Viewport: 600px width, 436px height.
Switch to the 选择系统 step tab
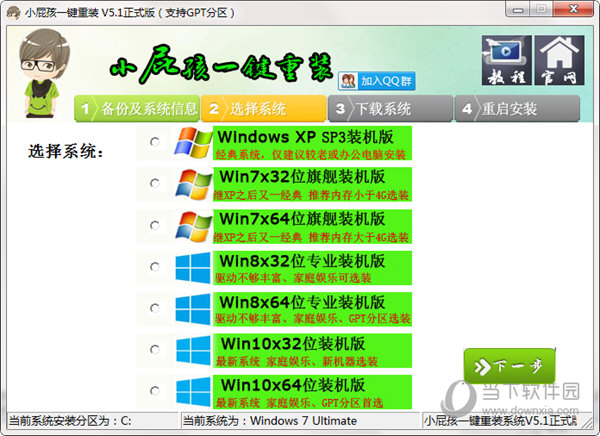pos(263,109)
